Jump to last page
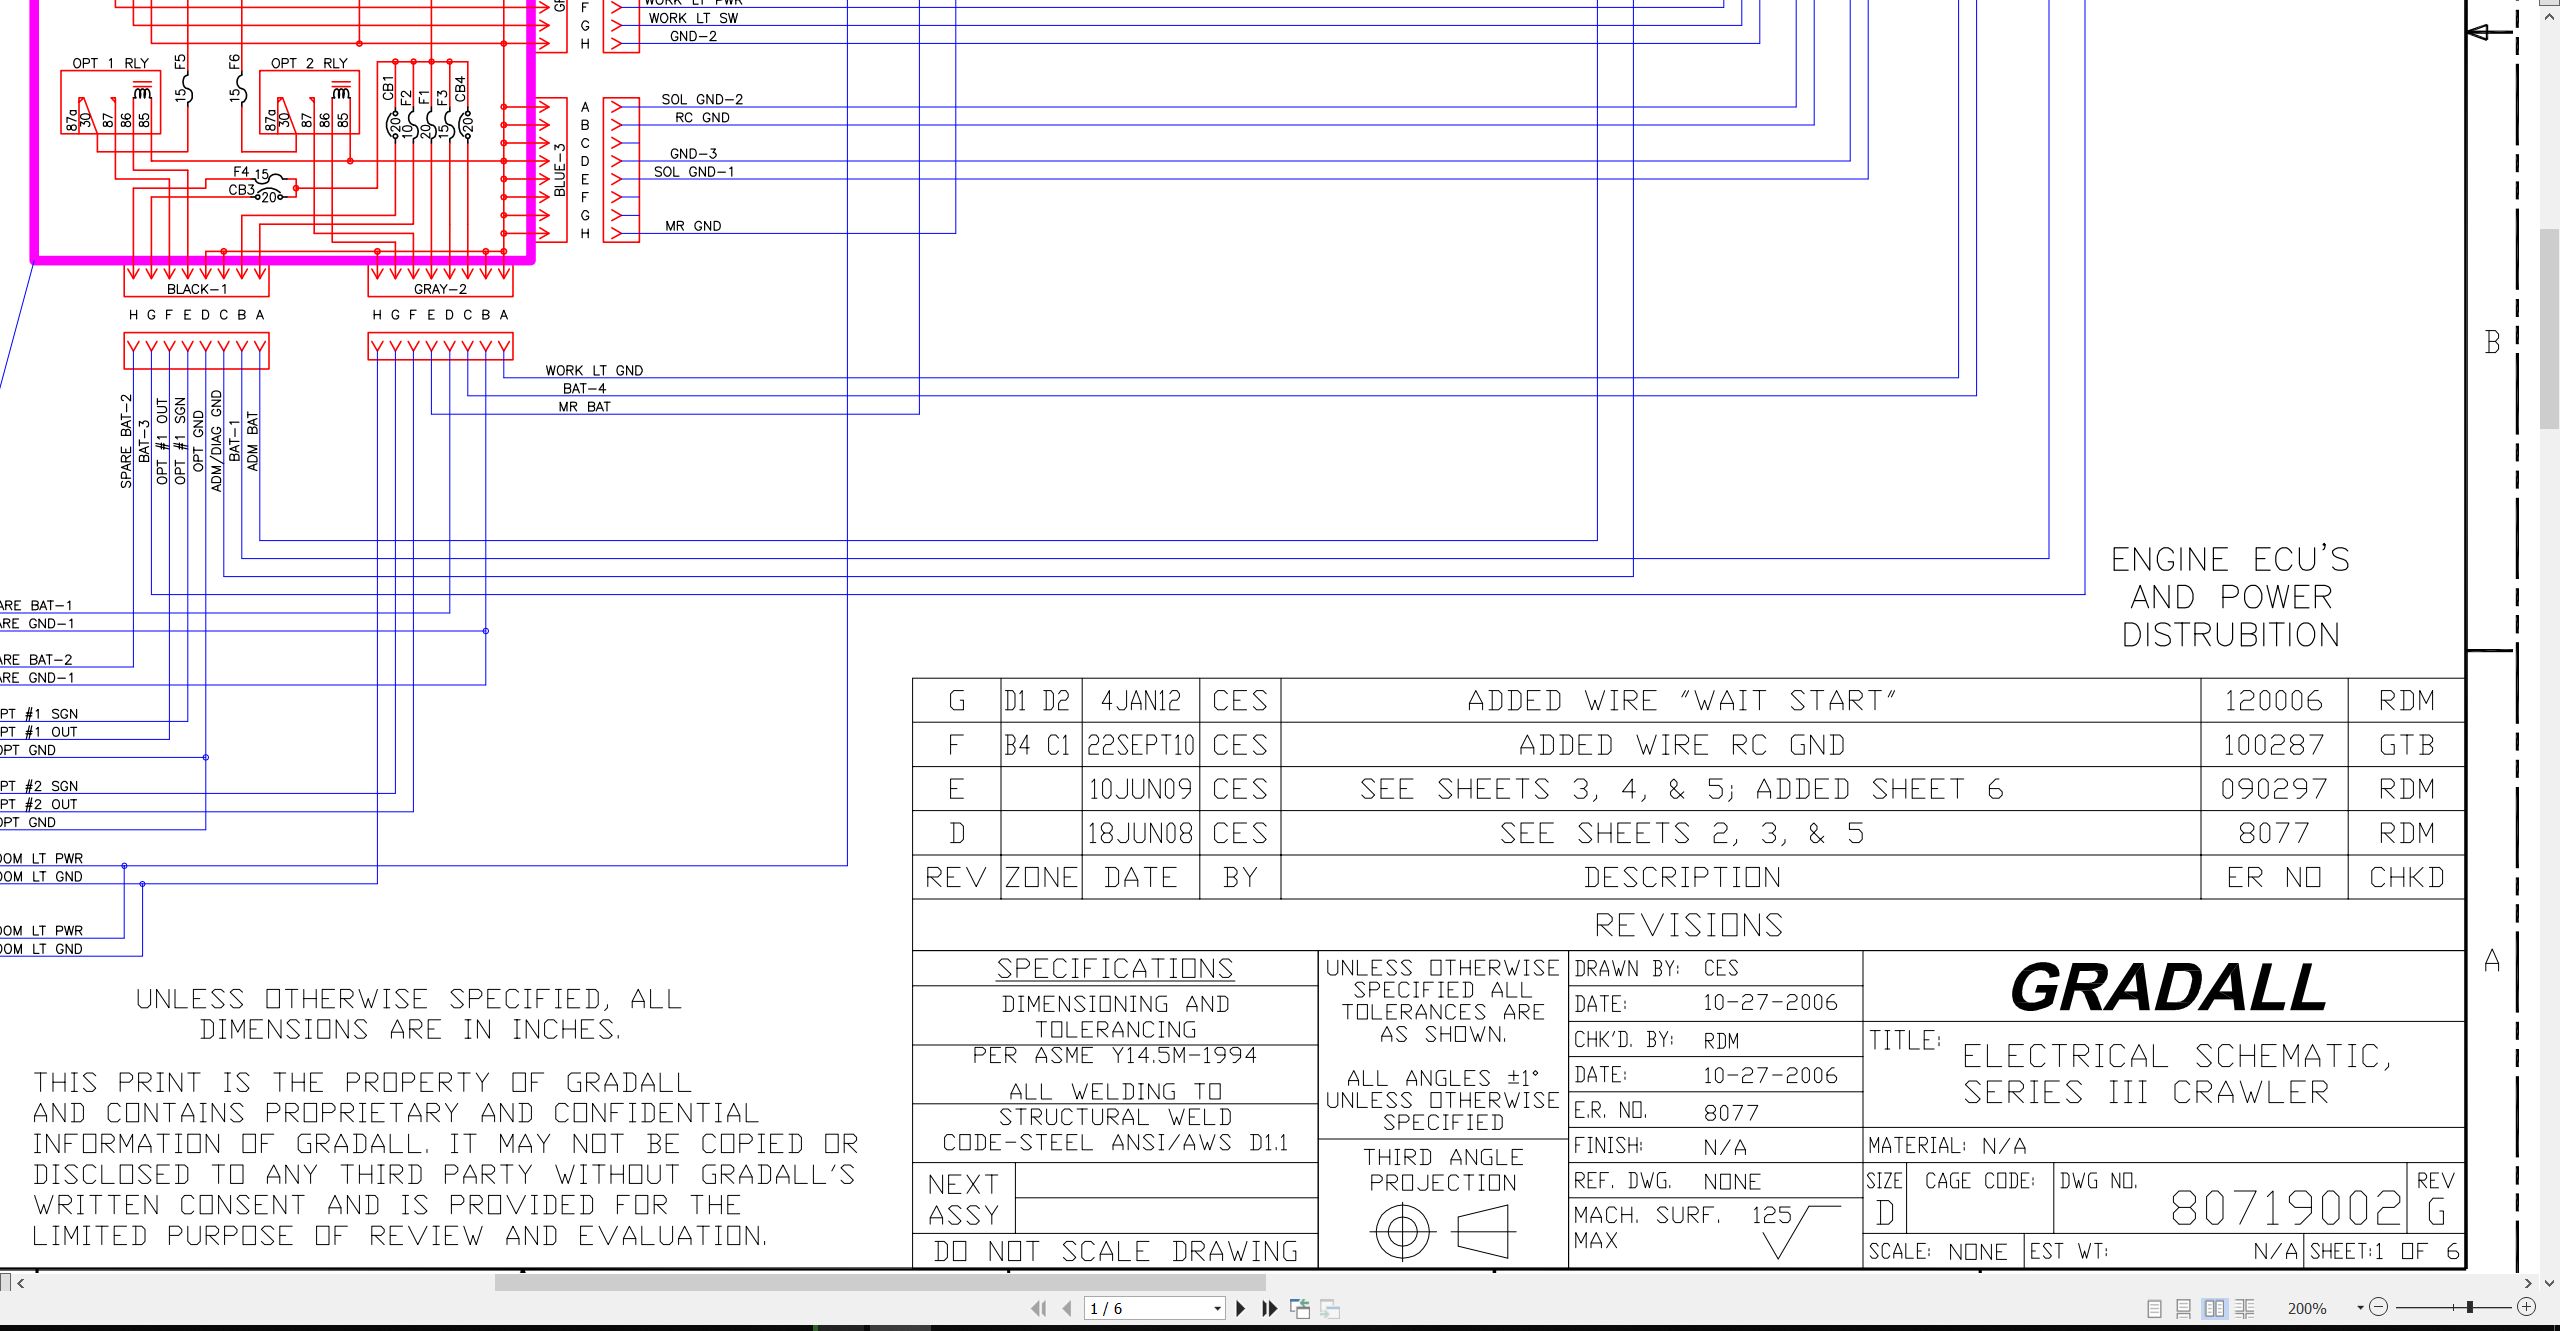 tap(1269, 1308)
